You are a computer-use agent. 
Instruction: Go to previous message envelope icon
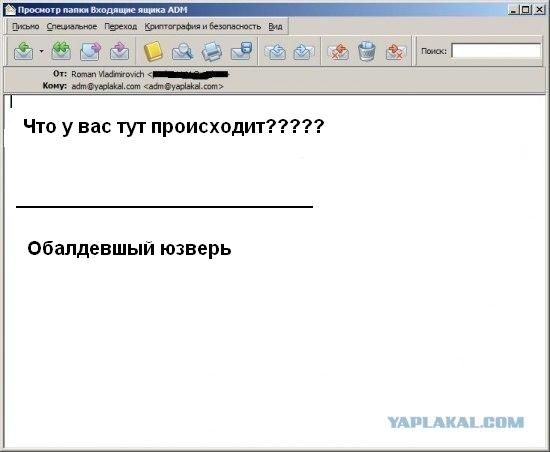click(x=275, y=52)
